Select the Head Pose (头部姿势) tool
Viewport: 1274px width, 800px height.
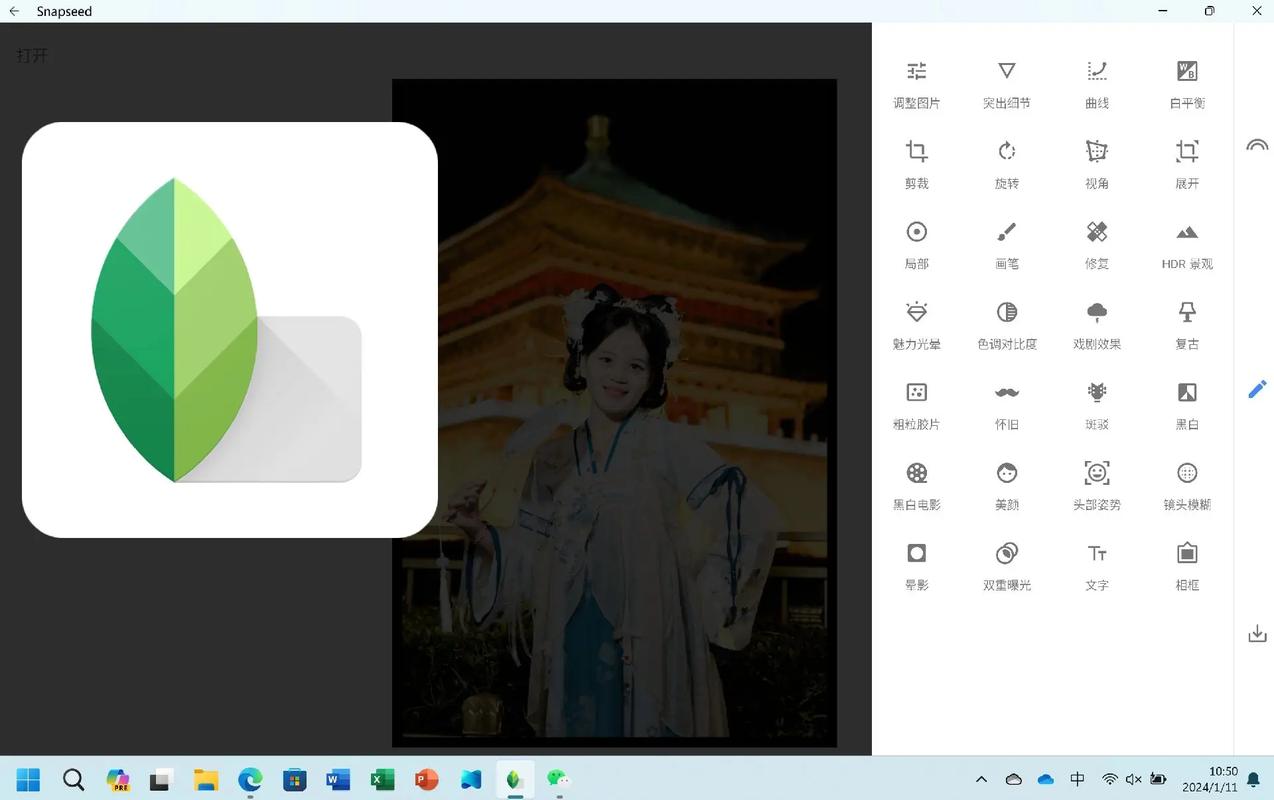(x=1096, y=485)
